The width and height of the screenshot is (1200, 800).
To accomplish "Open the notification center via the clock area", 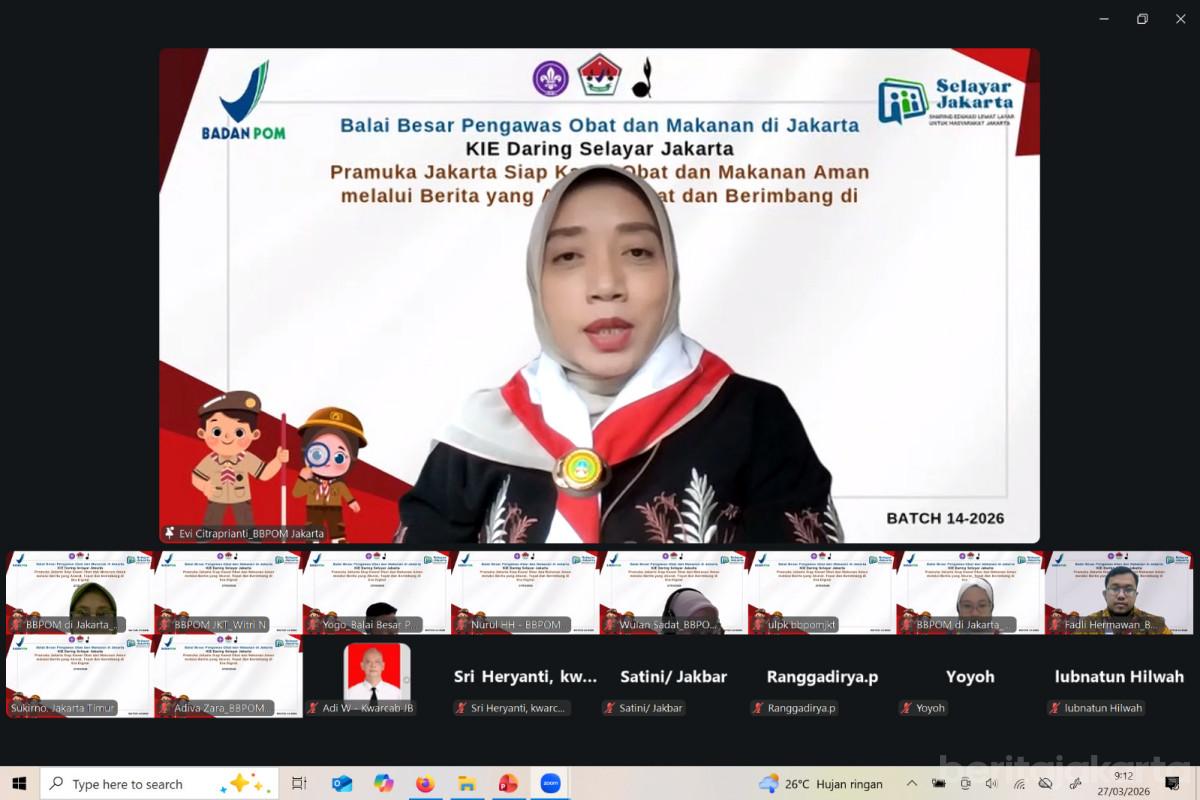I will 1123,783.
